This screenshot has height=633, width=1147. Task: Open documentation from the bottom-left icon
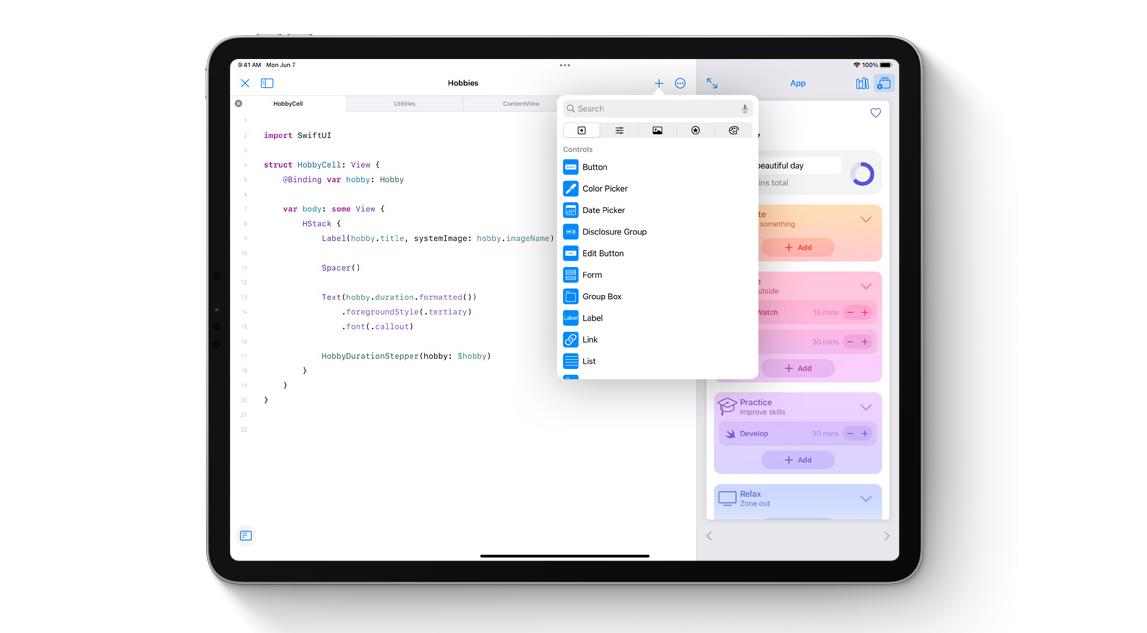tap(245, 535)
